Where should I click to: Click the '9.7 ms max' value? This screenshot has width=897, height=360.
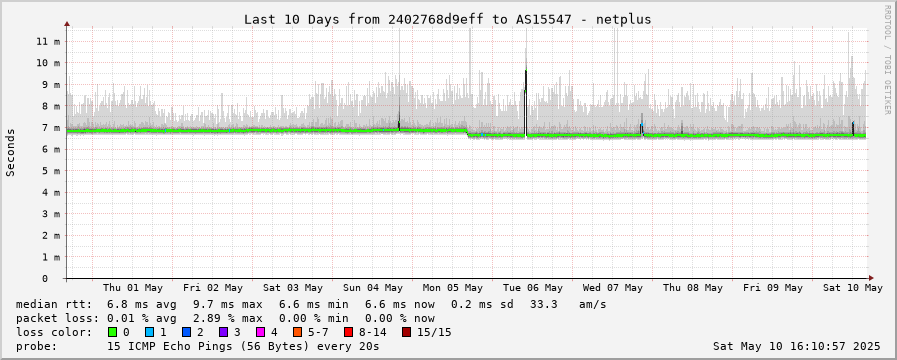pos(228,304)
